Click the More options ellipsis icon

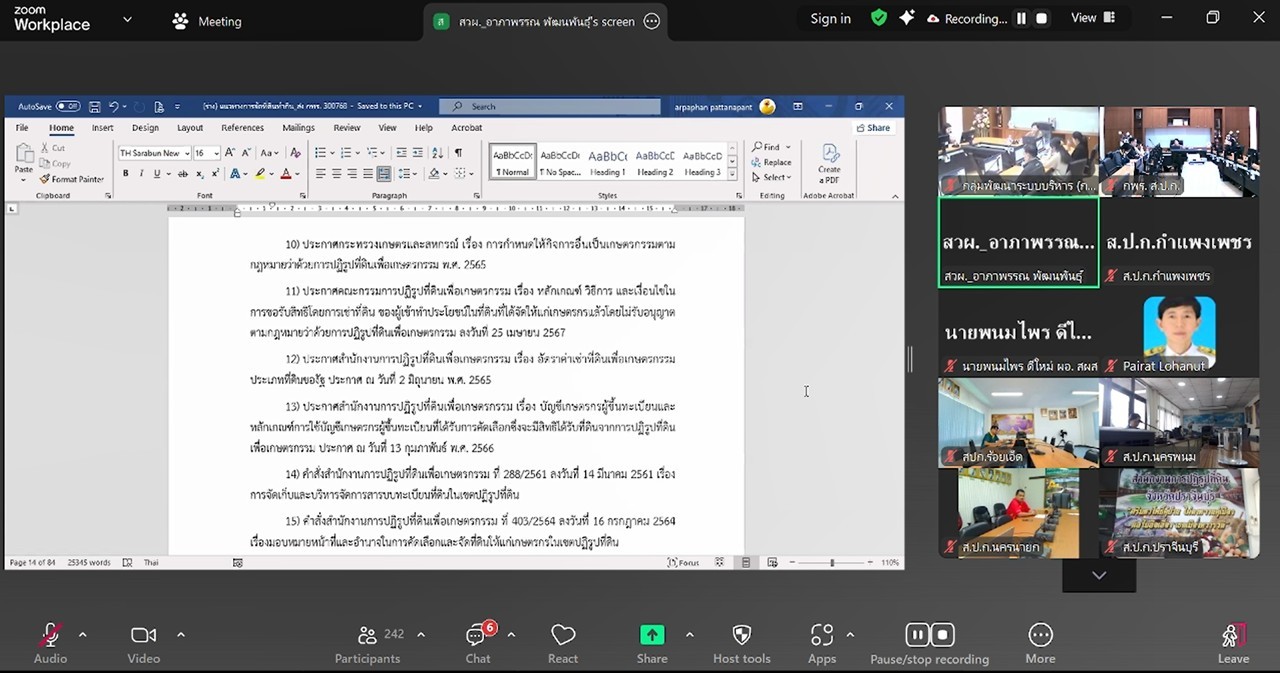pyautogui.click(x=1040, y=635)
